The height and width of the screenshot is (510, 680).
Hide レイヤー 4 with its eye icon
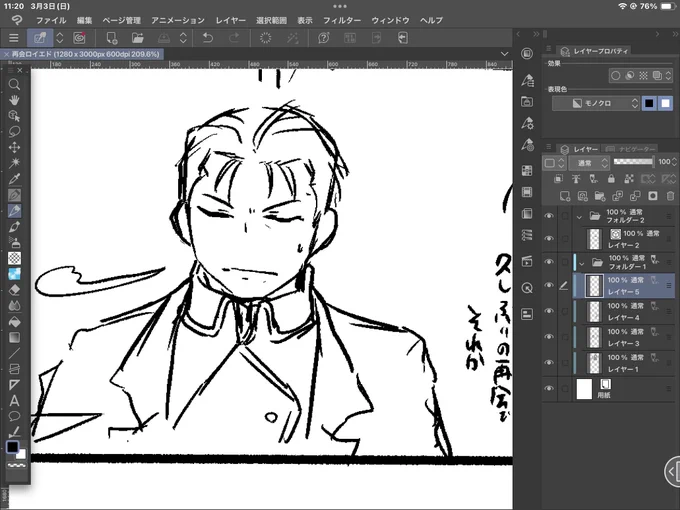click(x=549, y=311)
